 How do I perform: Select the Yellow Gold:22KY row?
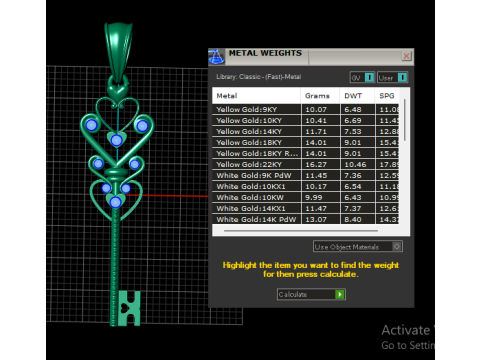[305, 164]
